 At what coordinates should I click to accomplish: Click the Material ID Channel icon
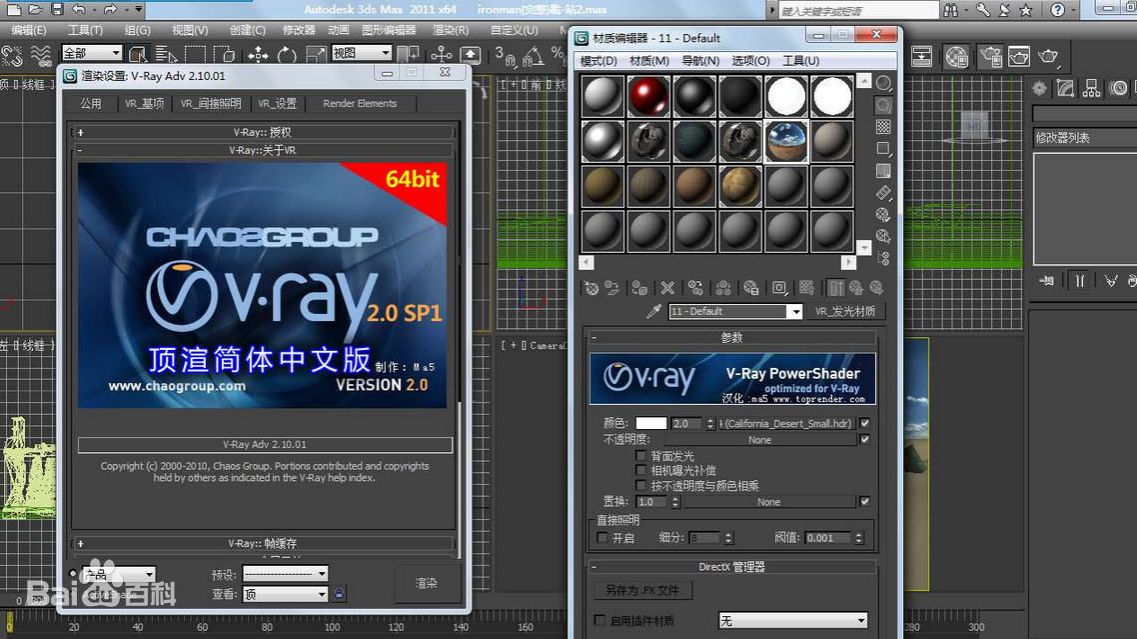[779, 289]
